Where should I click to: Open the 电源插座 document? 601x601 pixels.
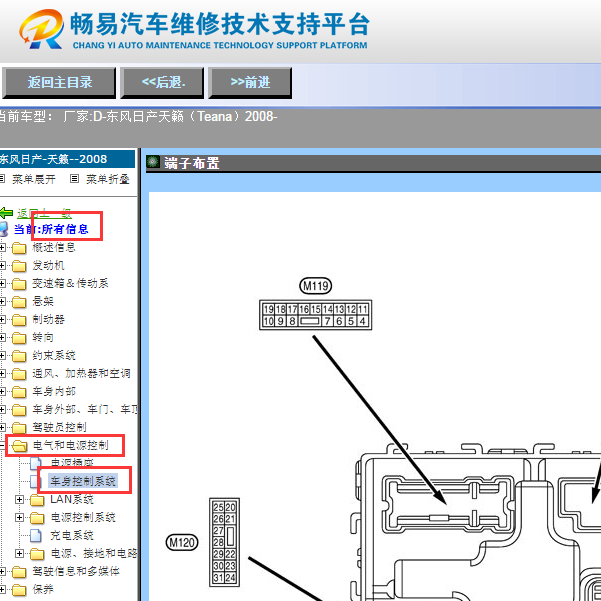[72, 463]
